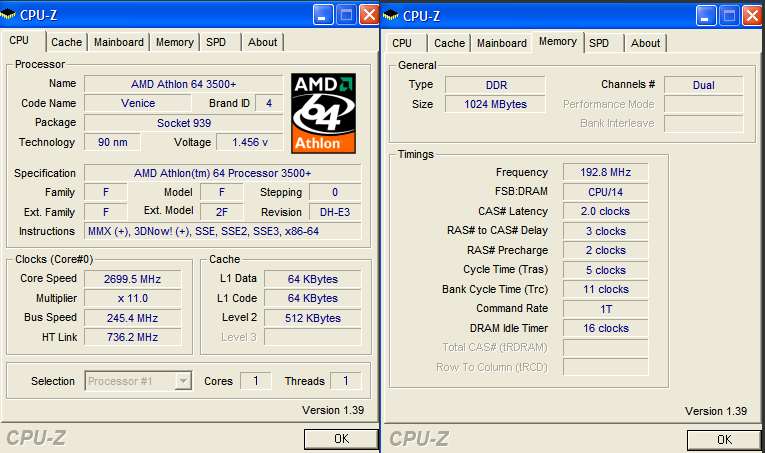Click CAS# Latency value 2.0 clocks
The width and height of the screenshot is (765, 453).
tap(605, 211)
